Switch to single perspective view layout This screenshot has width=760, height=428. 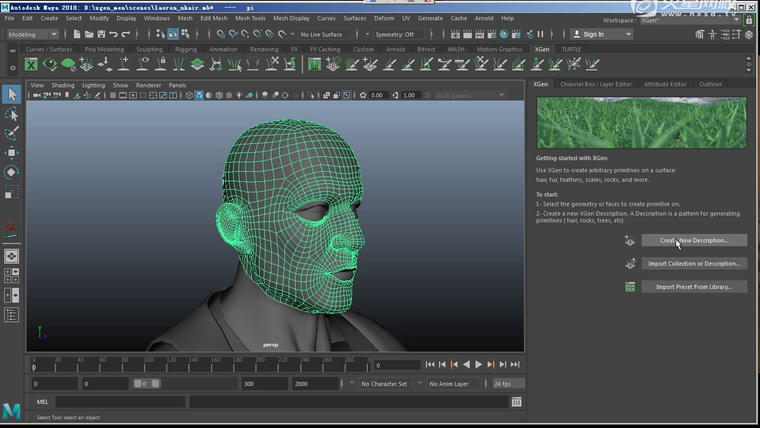(12, 257)
